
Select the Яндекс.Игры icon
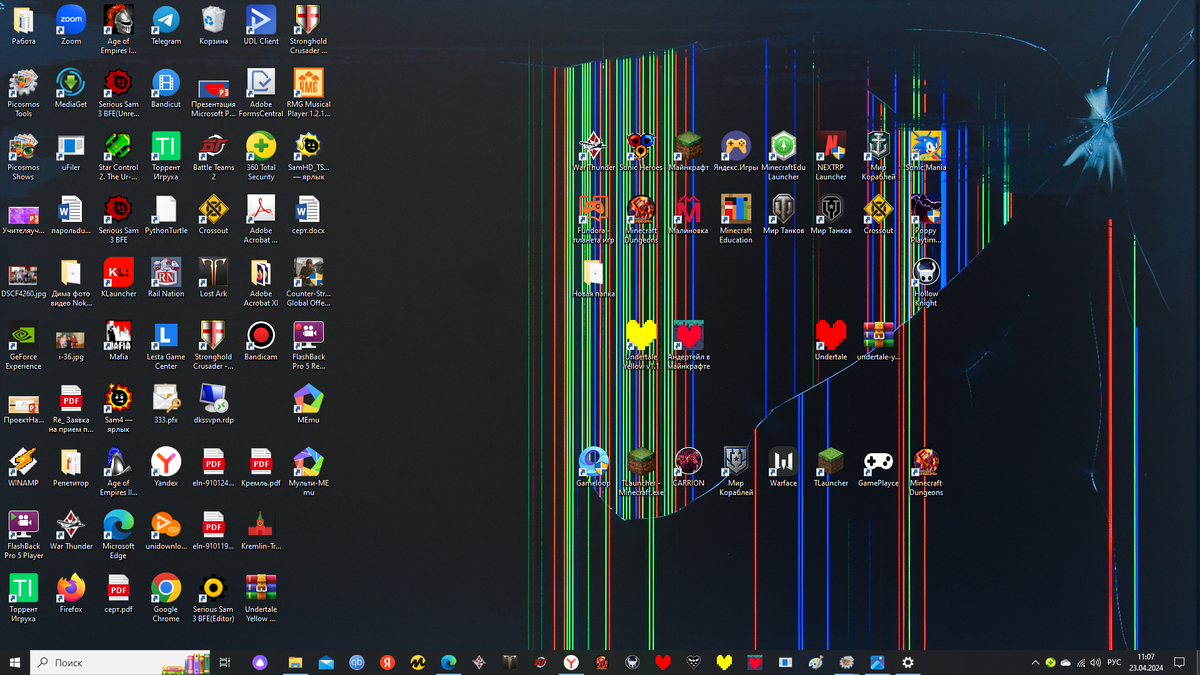[736, 152]
